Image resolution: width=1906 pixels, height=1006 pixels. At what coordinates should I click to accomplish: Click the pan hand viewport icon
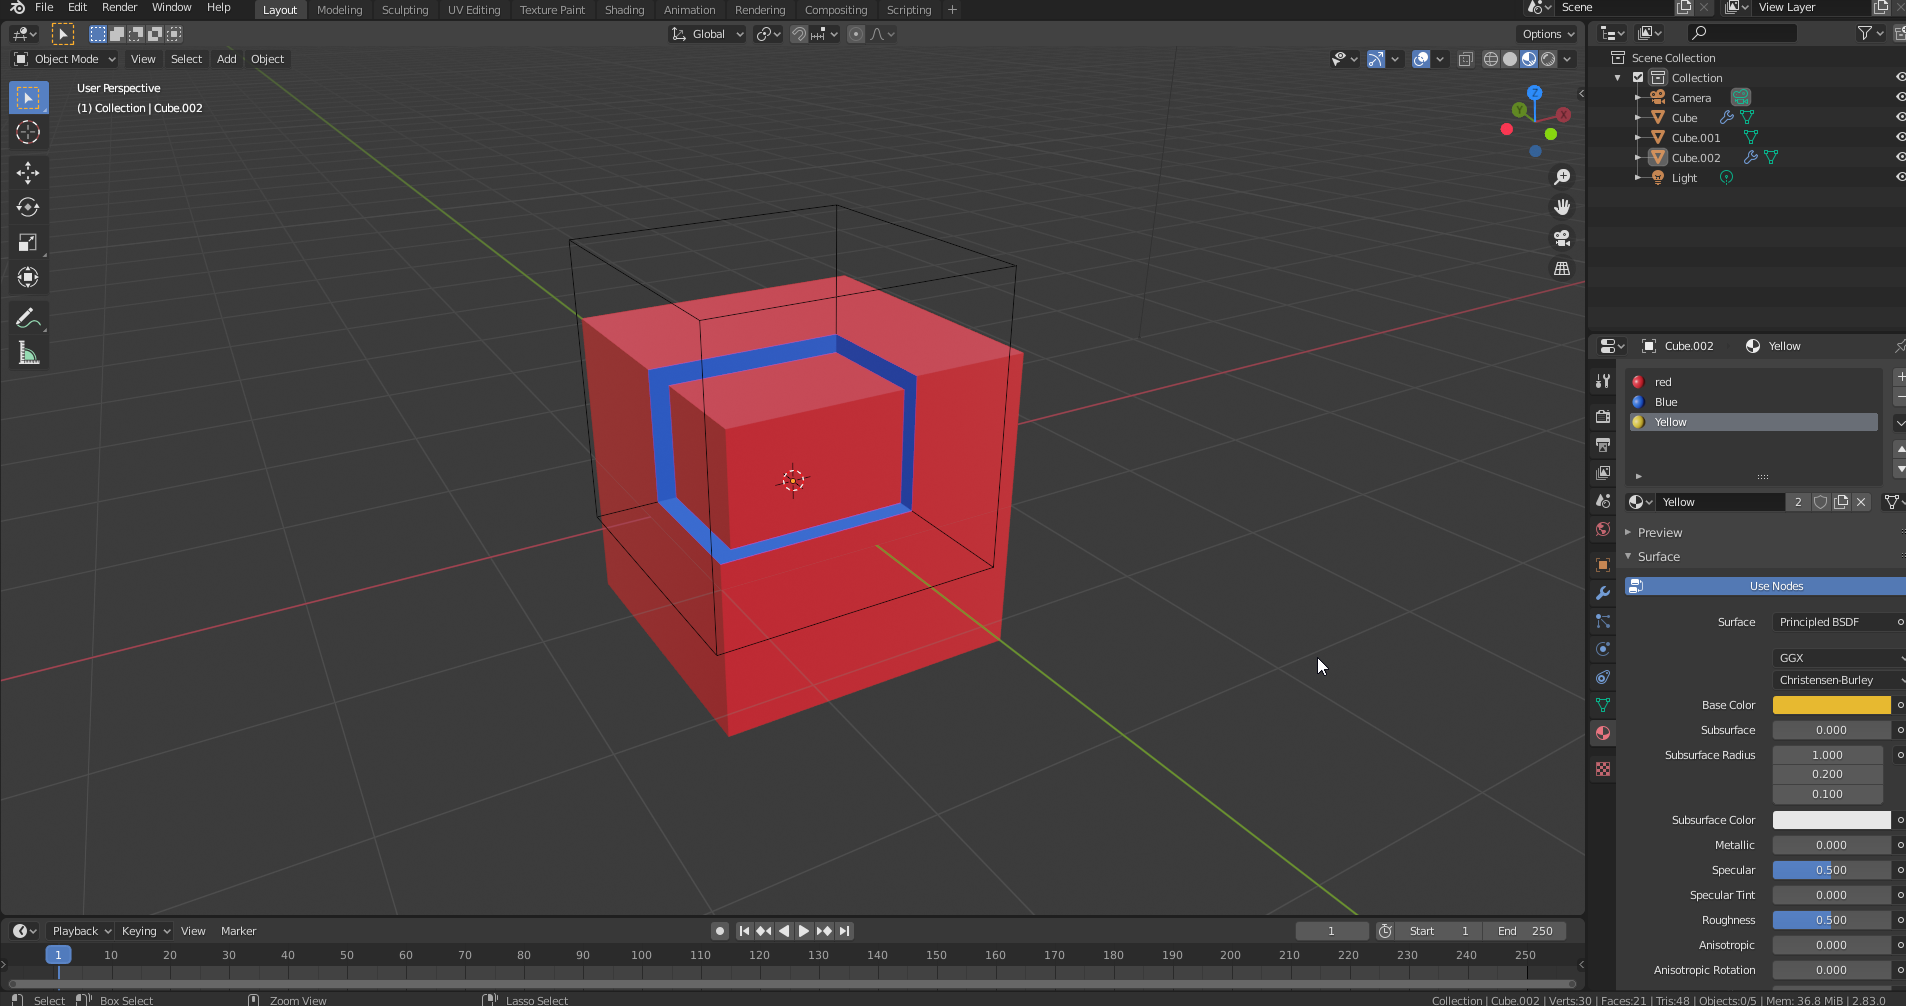1561,207
